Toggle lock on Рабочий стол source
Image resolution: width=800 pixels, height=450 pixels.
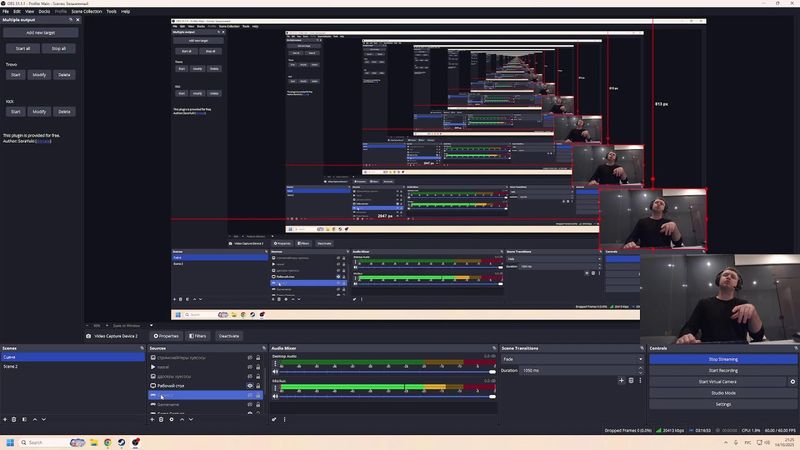[x=258, y=385]
